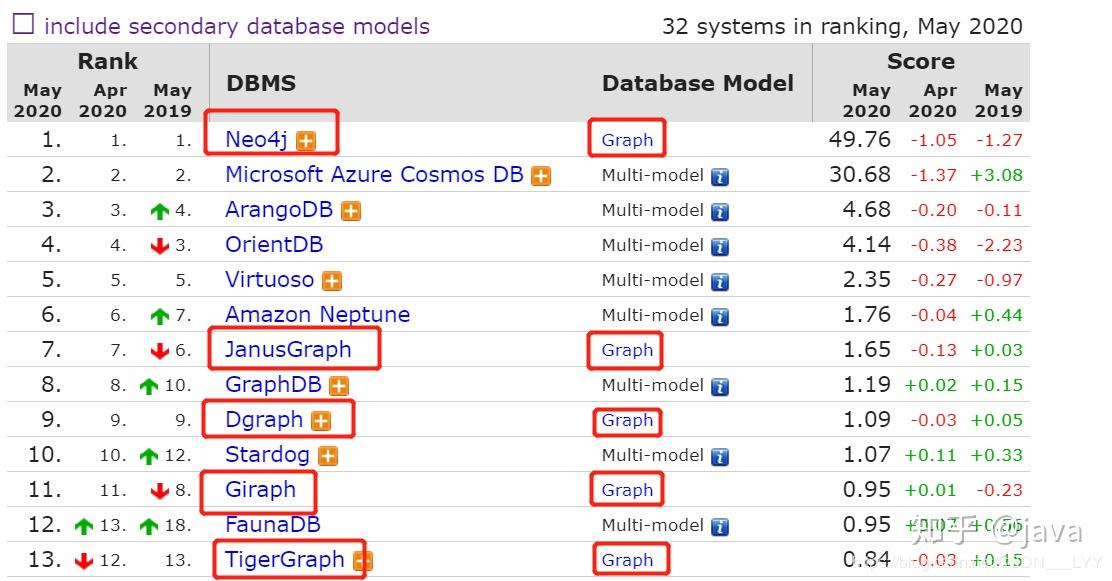Click the info icon in the FaunaDB row
The width and height of the screenshot is (1112, 581).
point(719,527)
